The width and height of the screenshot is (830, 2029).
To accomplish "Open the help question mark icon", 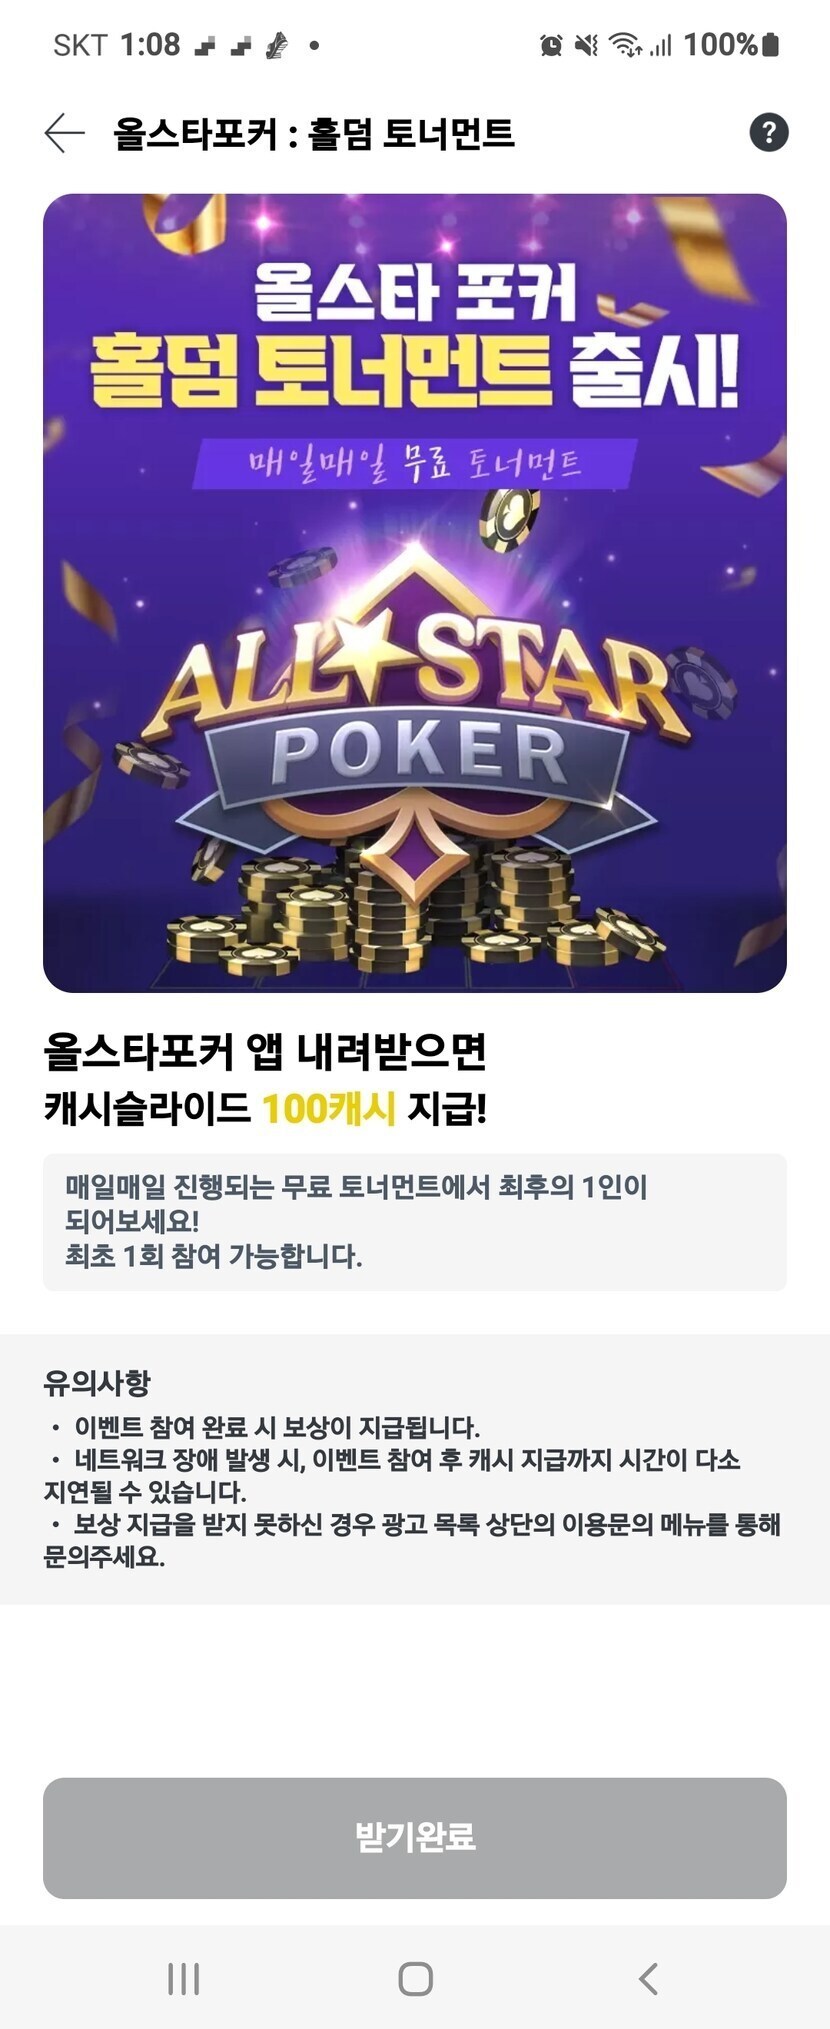I will click(x=768, y=132).
